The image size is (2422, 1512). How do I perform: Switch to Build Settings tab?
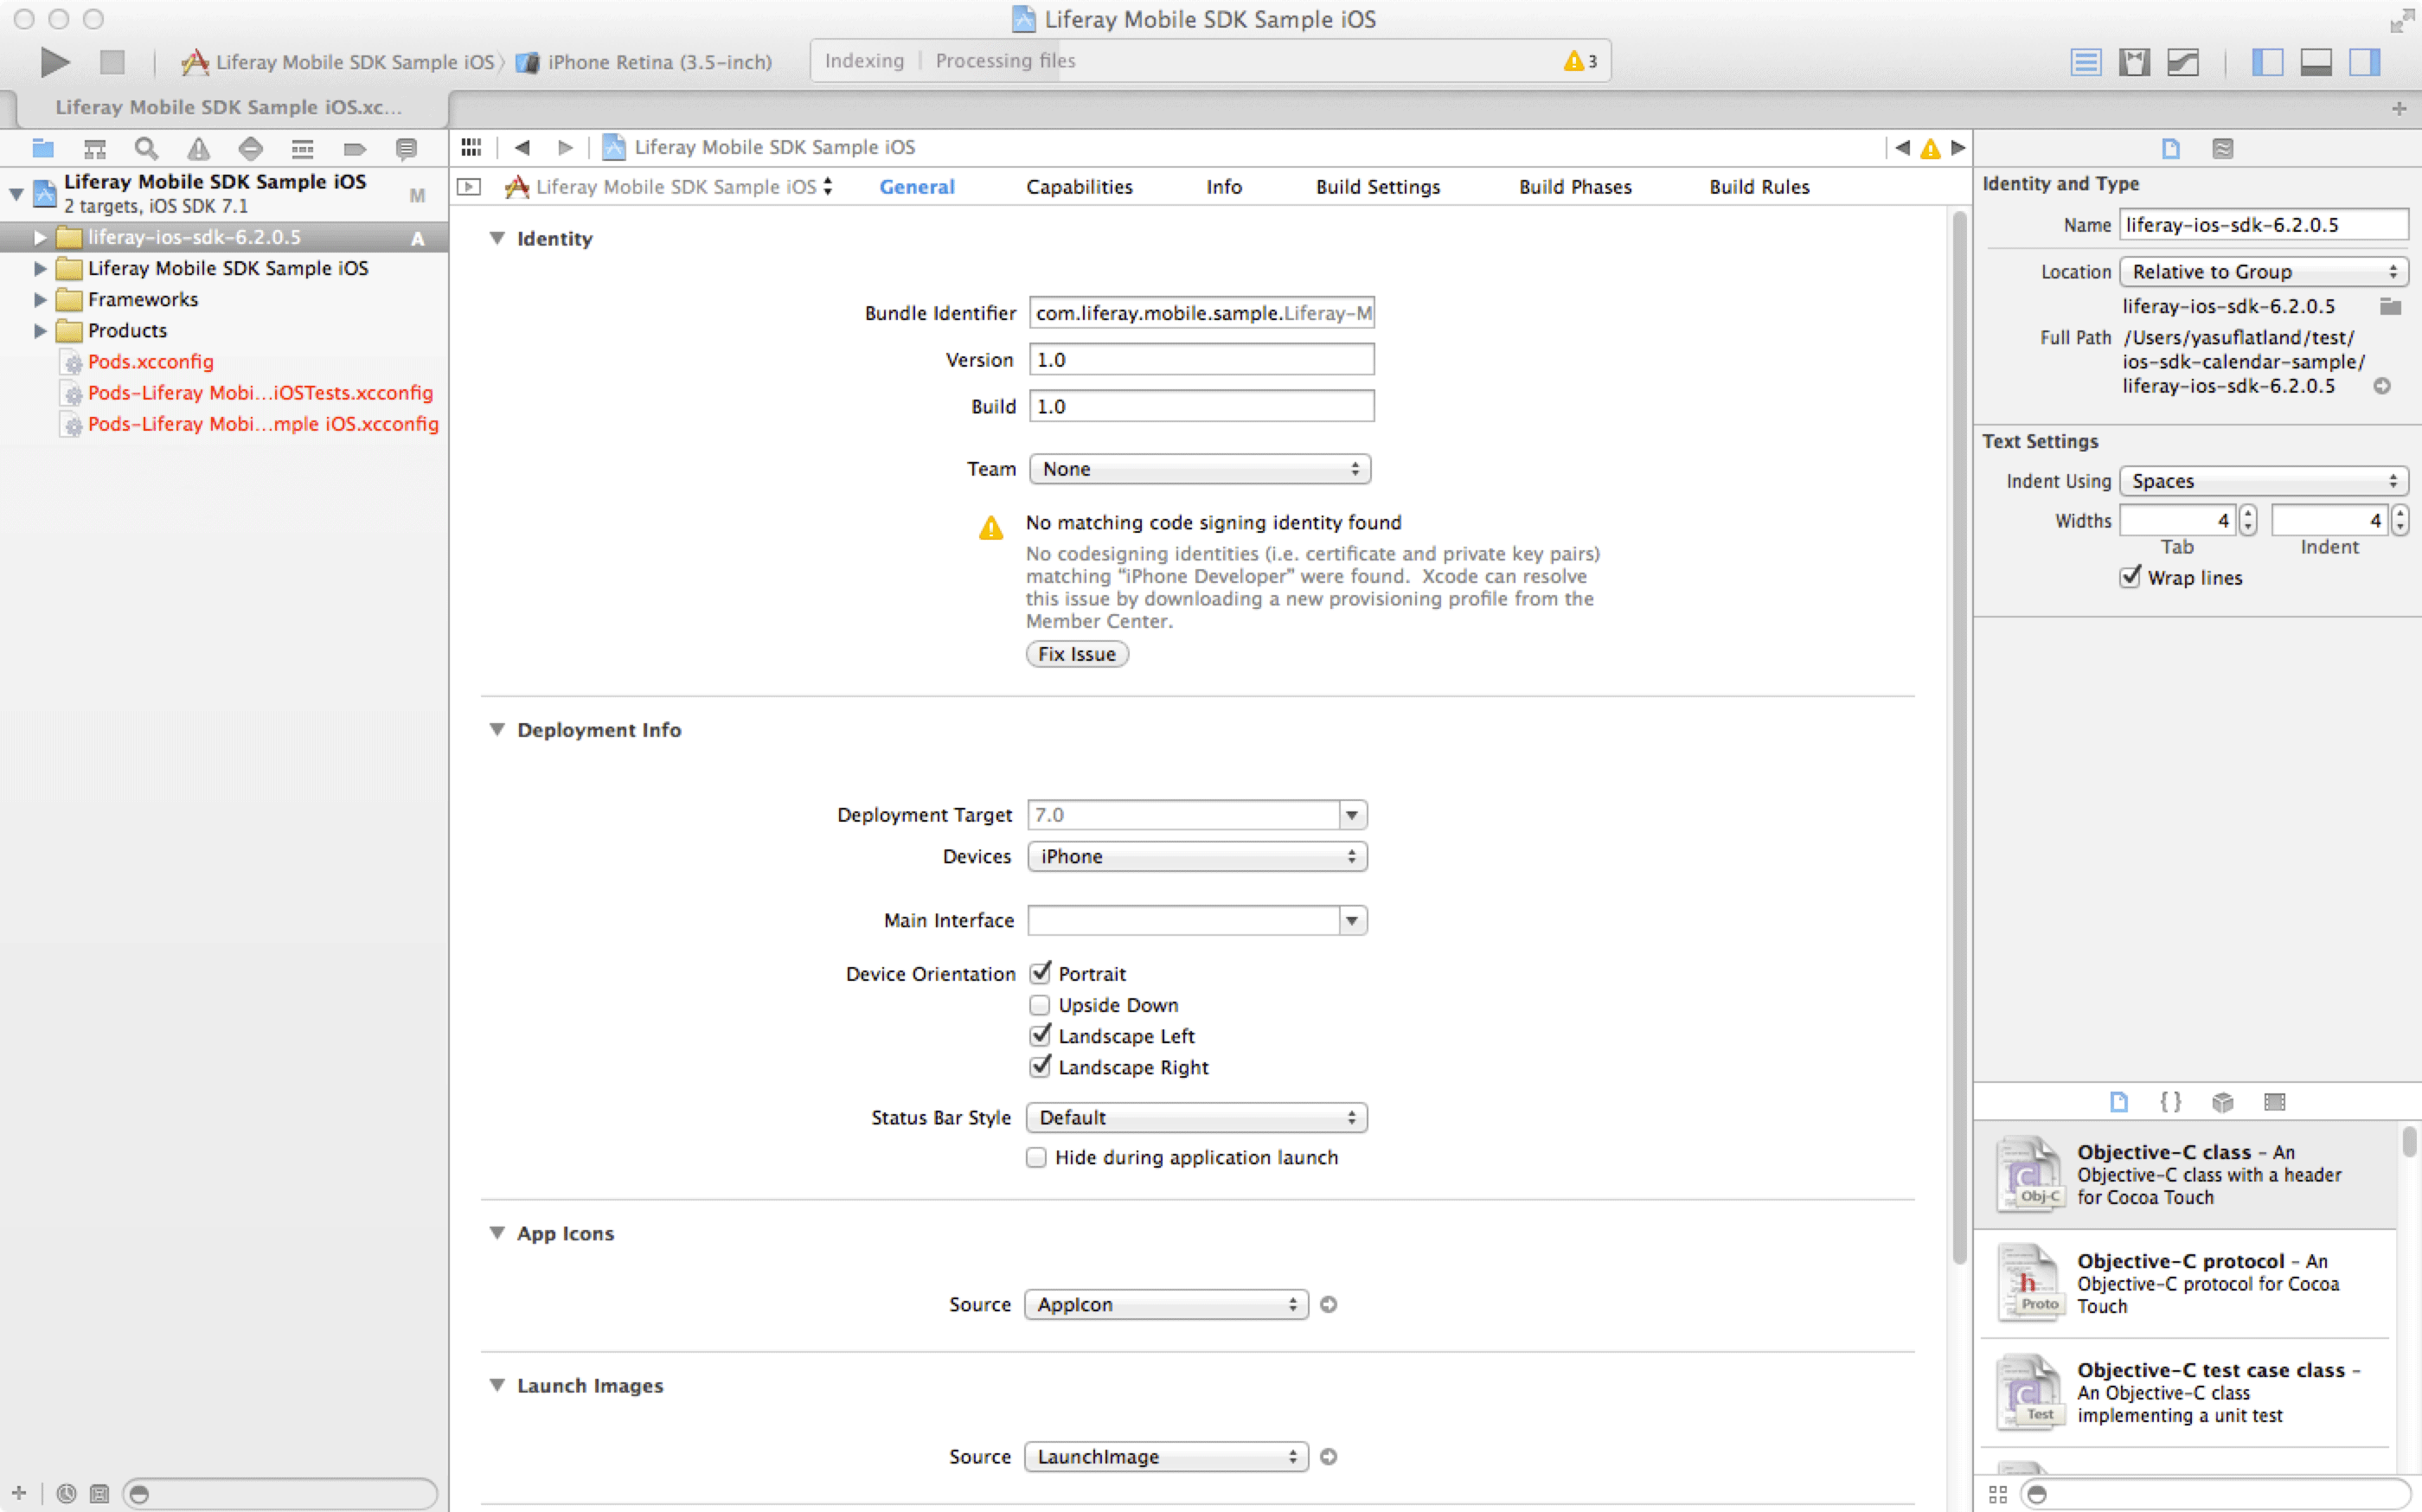(1377, 187)
